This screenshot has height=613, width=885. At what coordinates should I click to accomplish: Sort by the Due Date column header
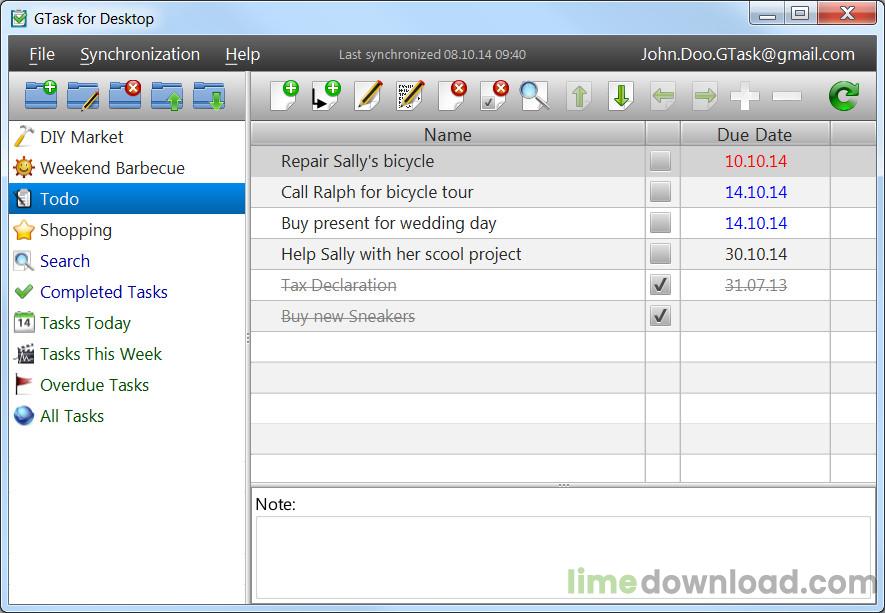pos(755,134)
